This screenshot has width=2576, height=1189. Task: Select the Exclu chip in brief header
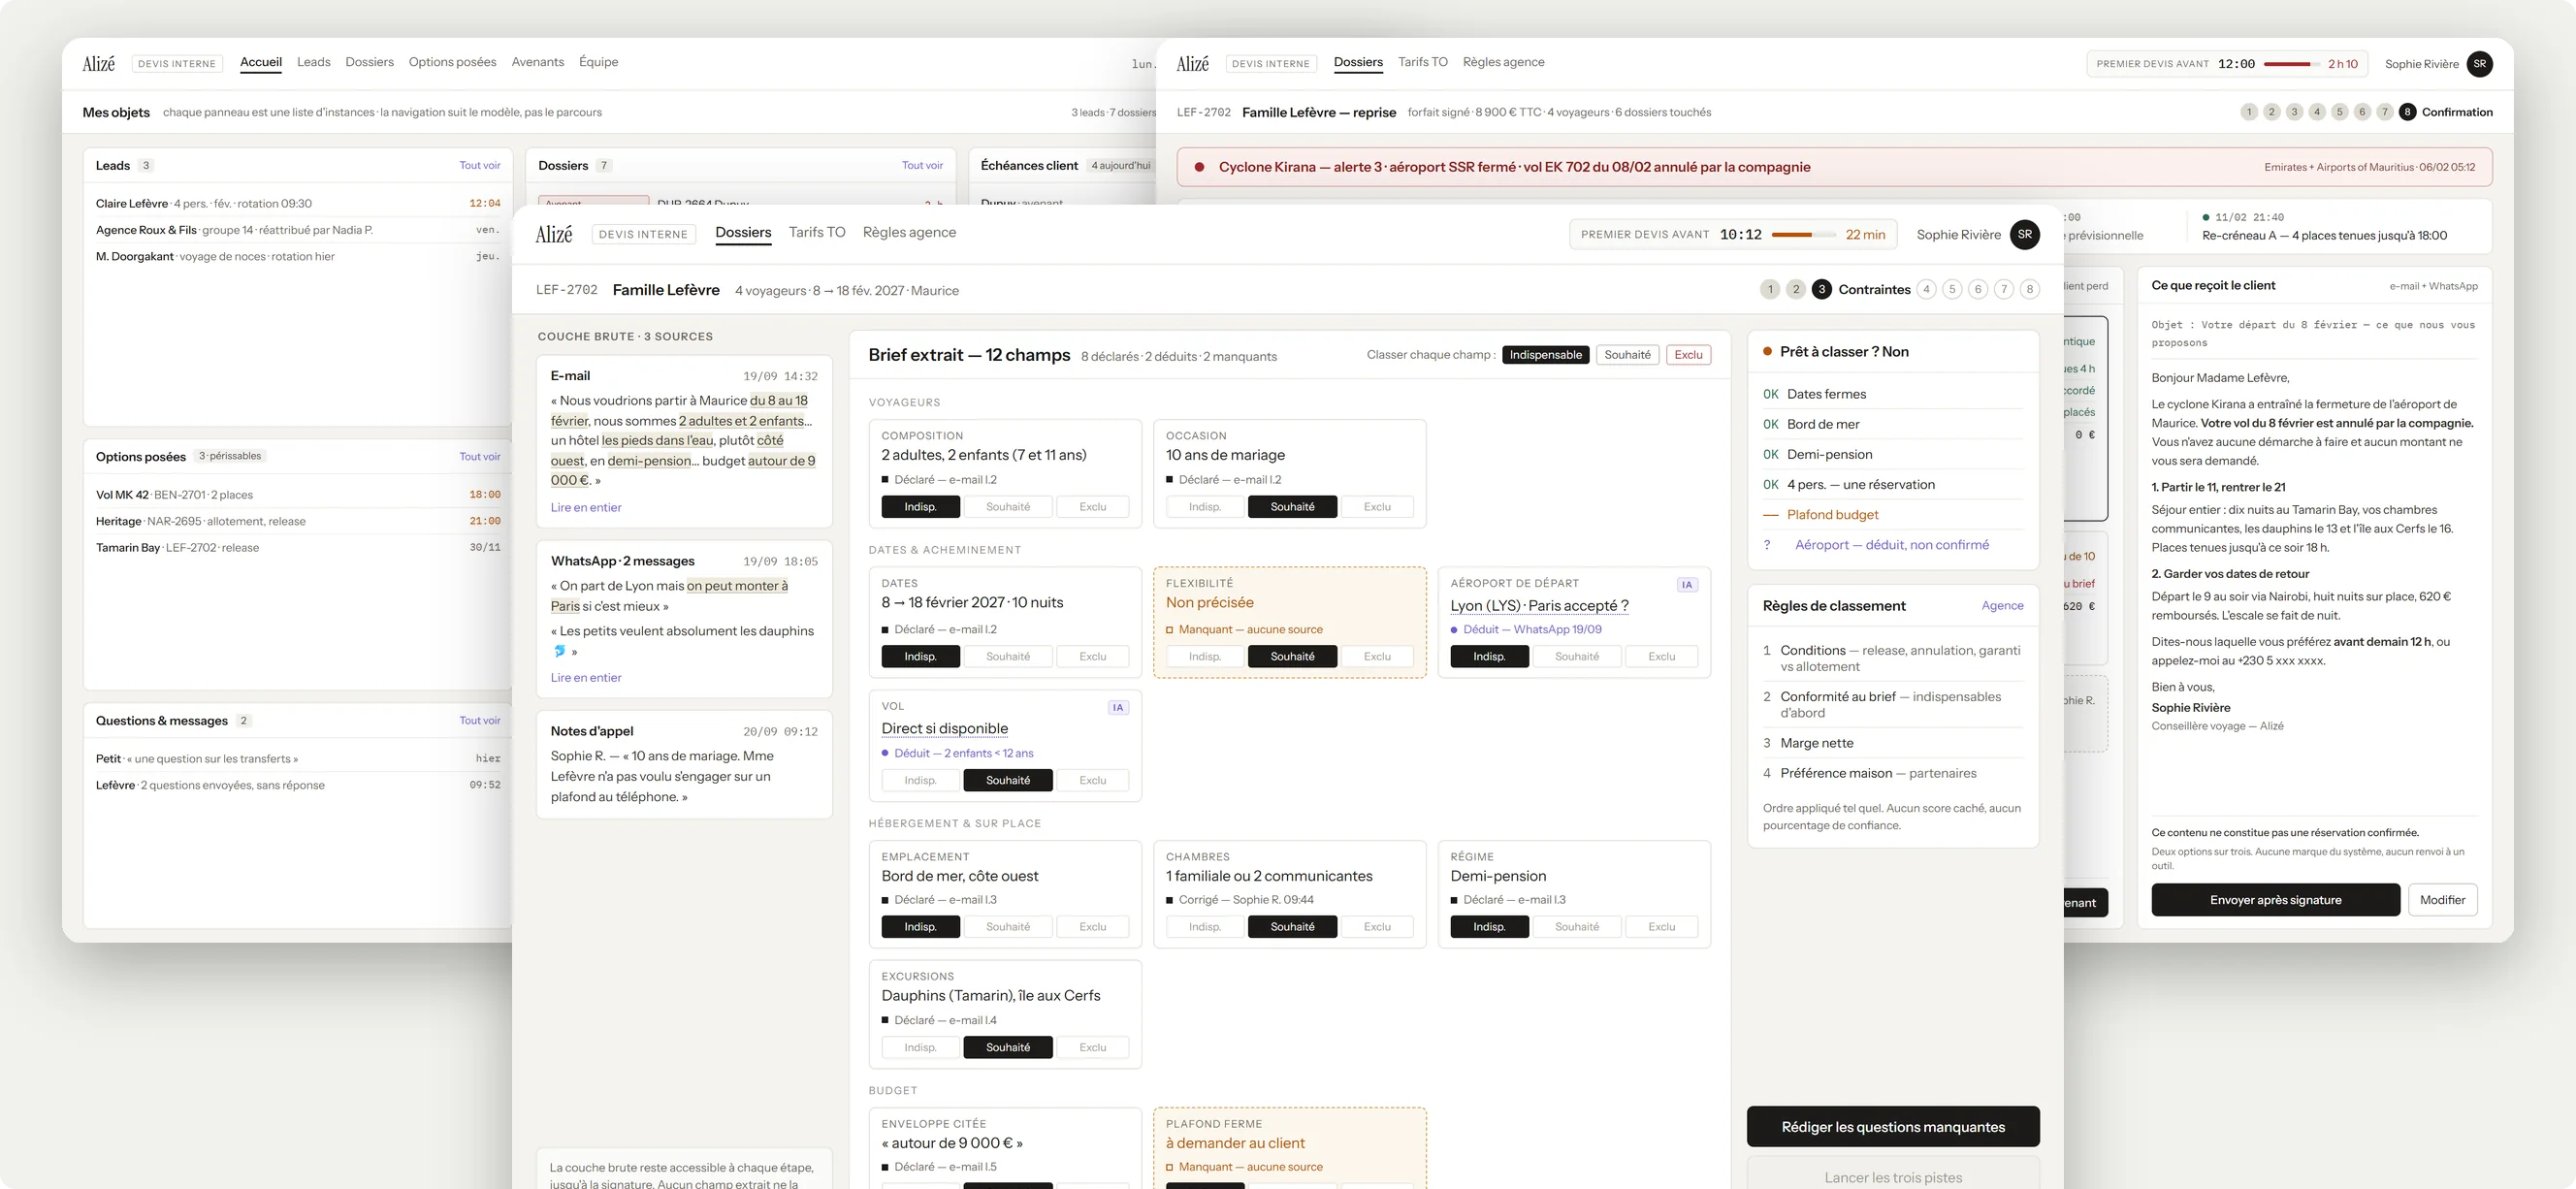1688,355
